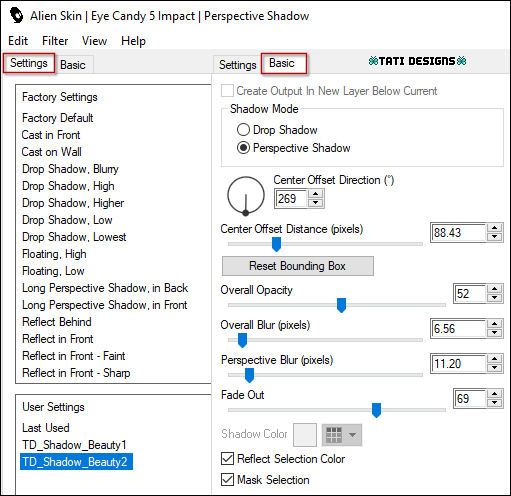Screen dimensions: 511x496
Task: Open the shadow color grid palette icon
Action: [x=334, y=435]
